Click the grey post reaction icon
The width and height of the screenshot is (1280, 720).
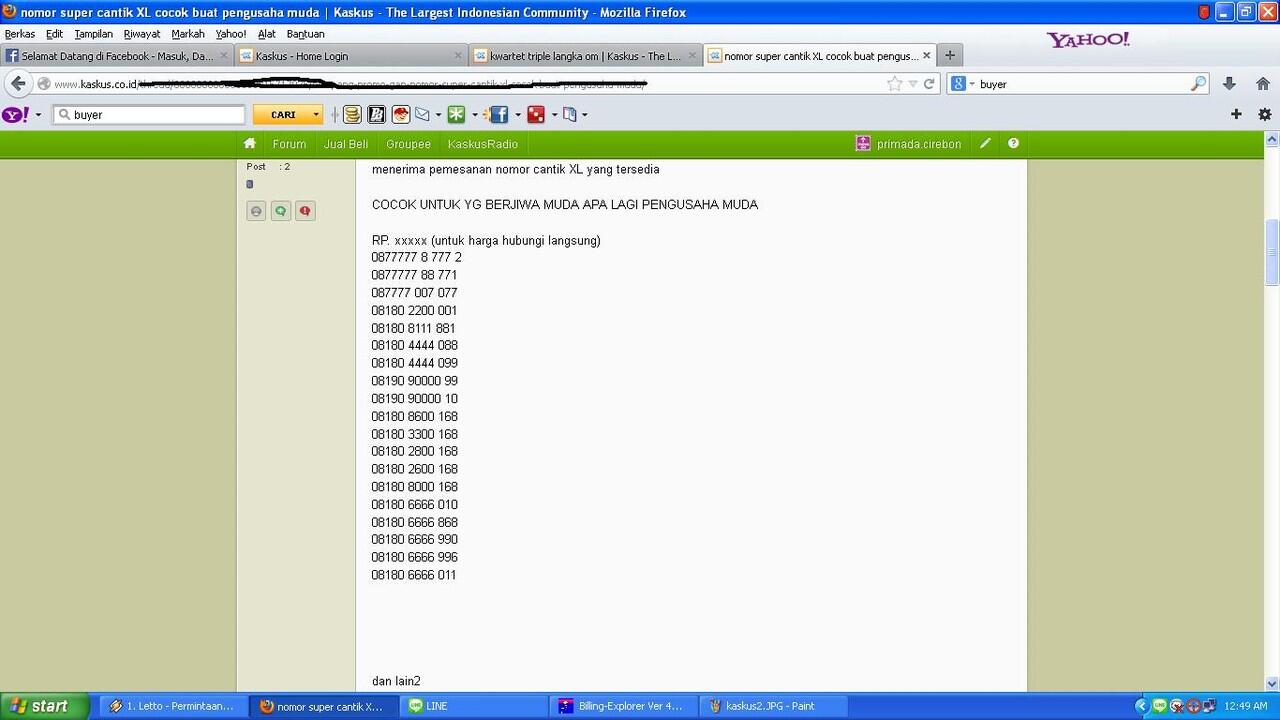tap(256, 211)
